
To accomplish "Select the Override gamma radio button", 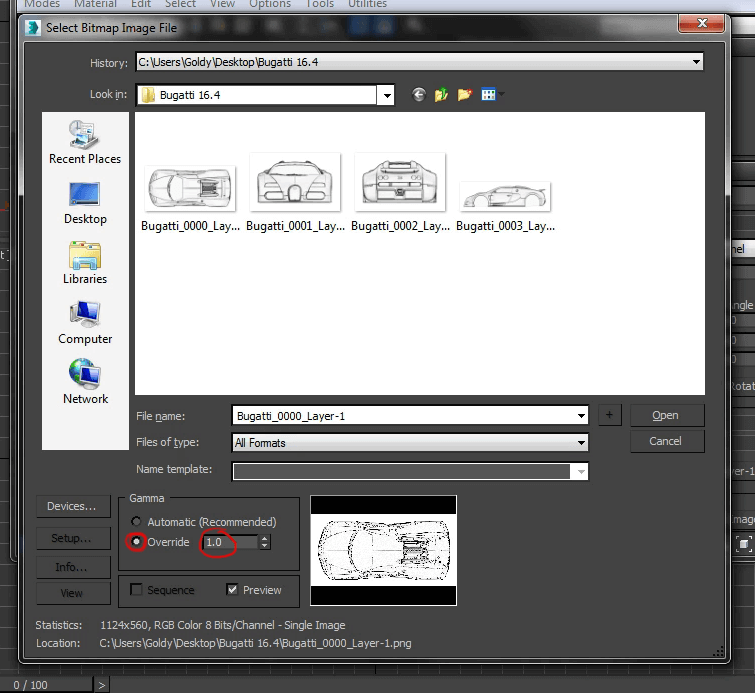I will (x=137, y=542).
